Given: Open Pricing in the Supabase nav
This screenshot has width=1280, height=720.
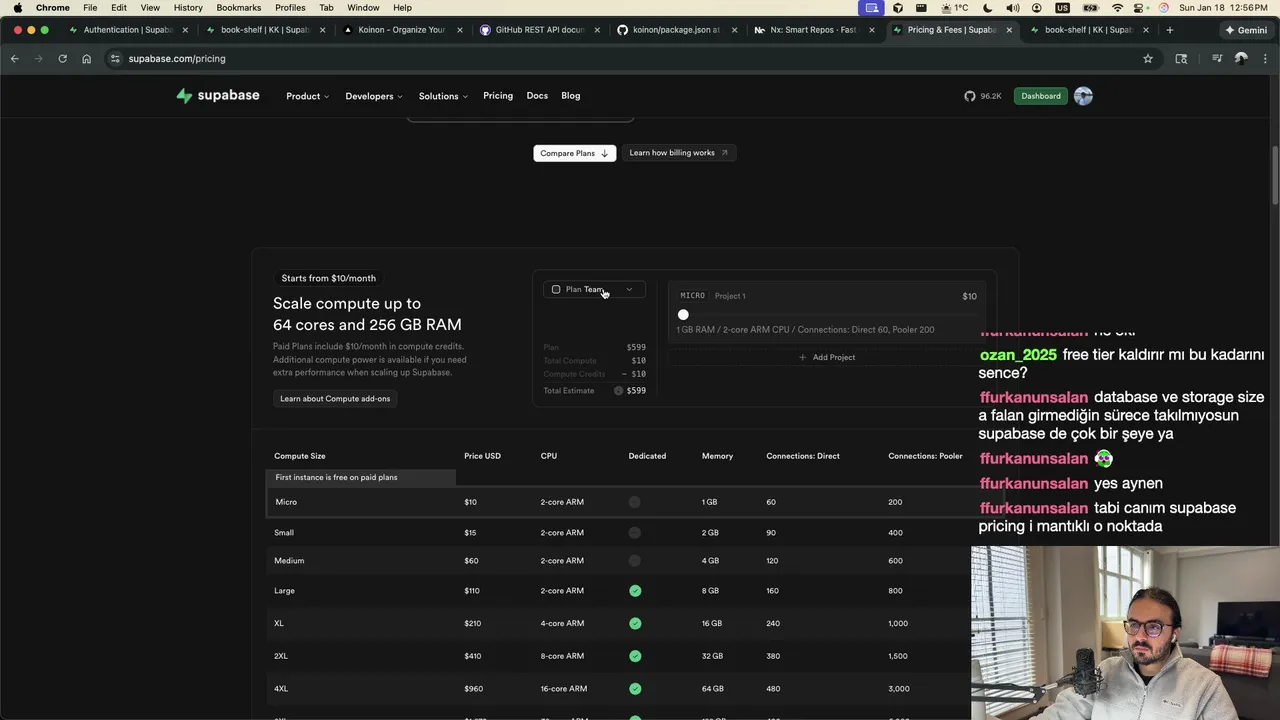Looking at the screenshot, I should 498,96.
